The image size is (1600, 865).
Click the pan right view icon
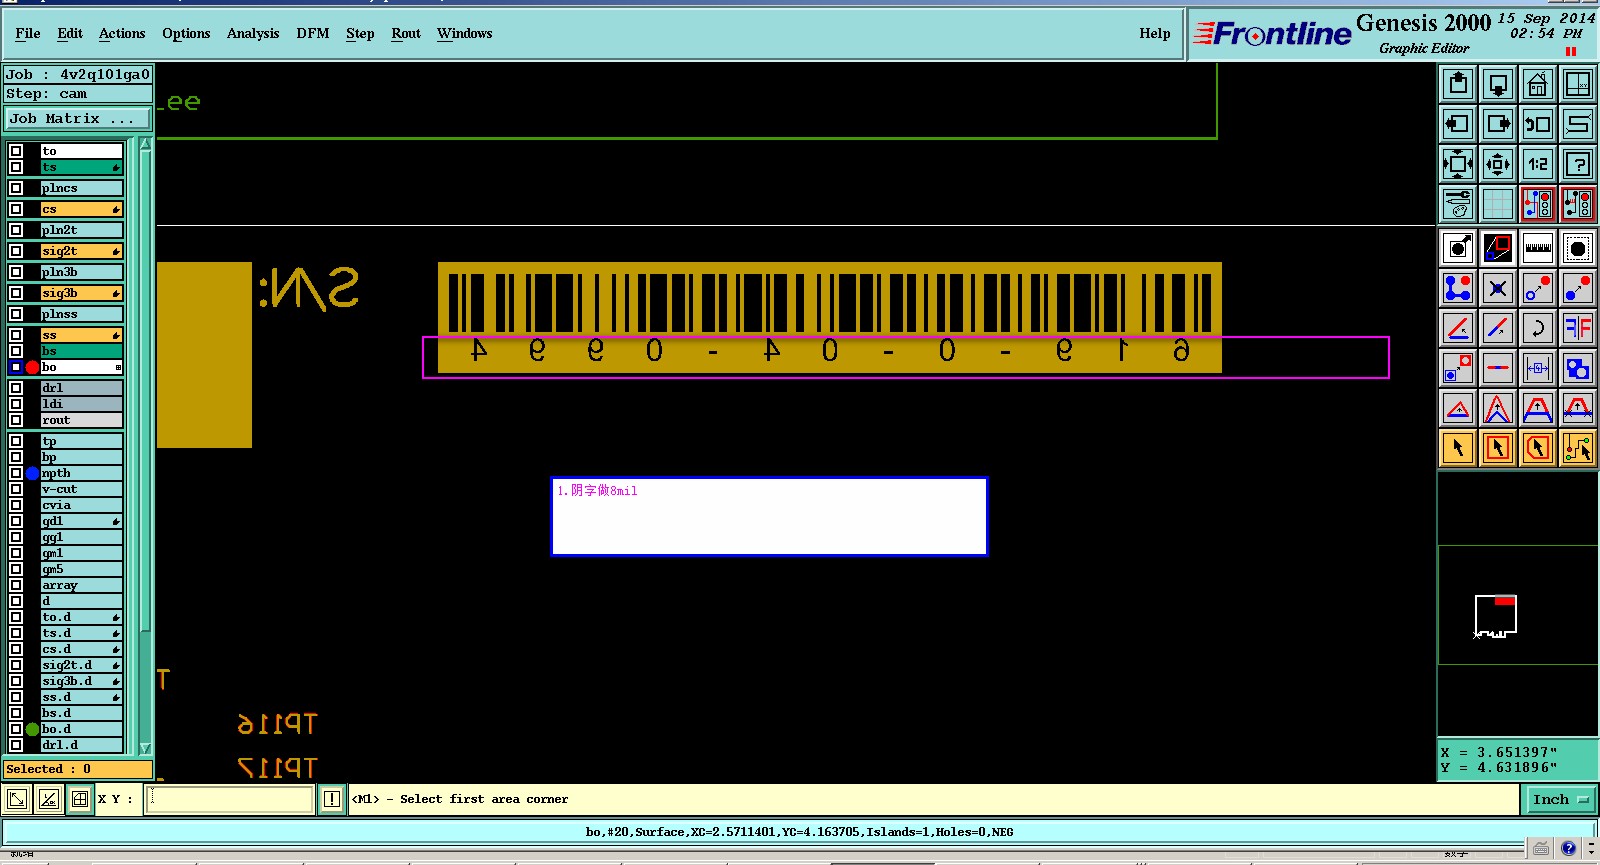(x=1498, y=124)
